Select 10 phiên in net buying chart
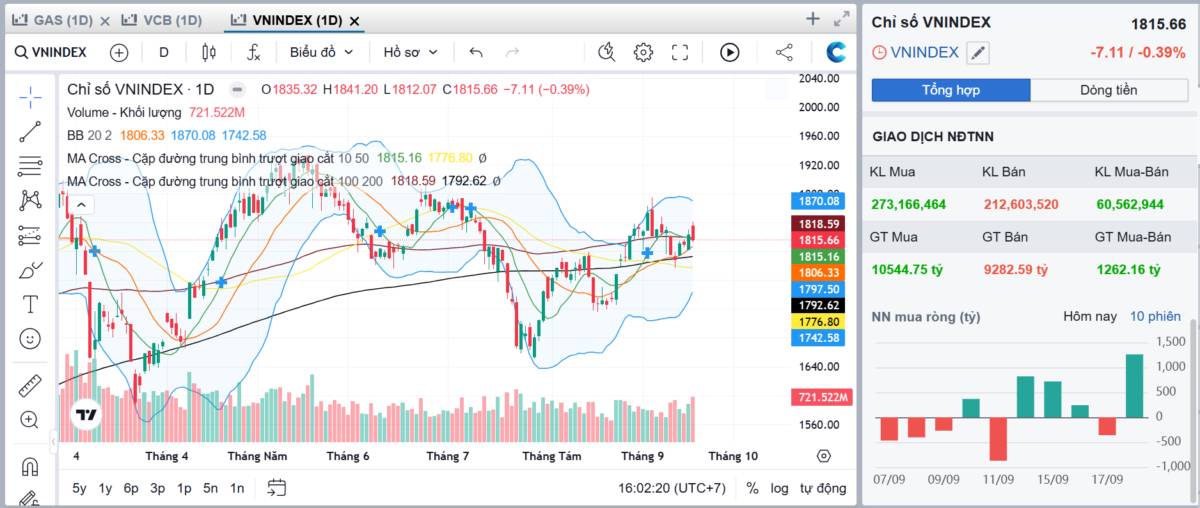This screenshot has width=1200, height=508. [x=1155, y=316]
